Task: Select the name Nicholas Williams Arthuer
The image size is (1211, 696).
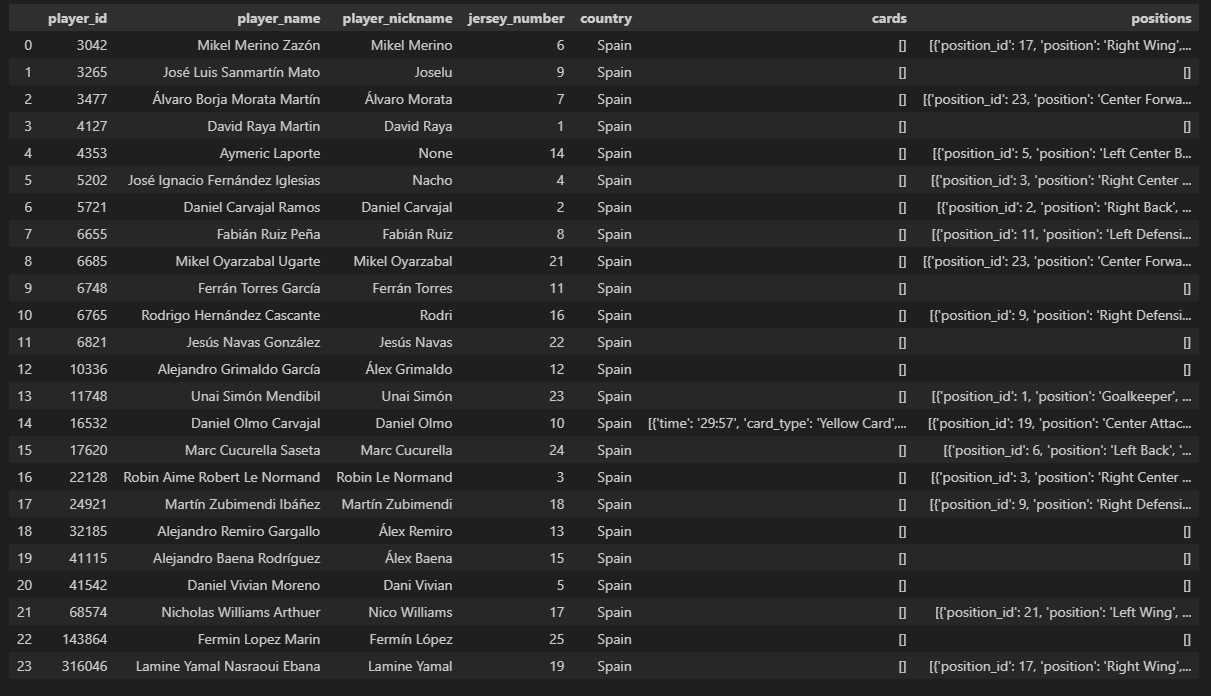Action: click(241, 612)
